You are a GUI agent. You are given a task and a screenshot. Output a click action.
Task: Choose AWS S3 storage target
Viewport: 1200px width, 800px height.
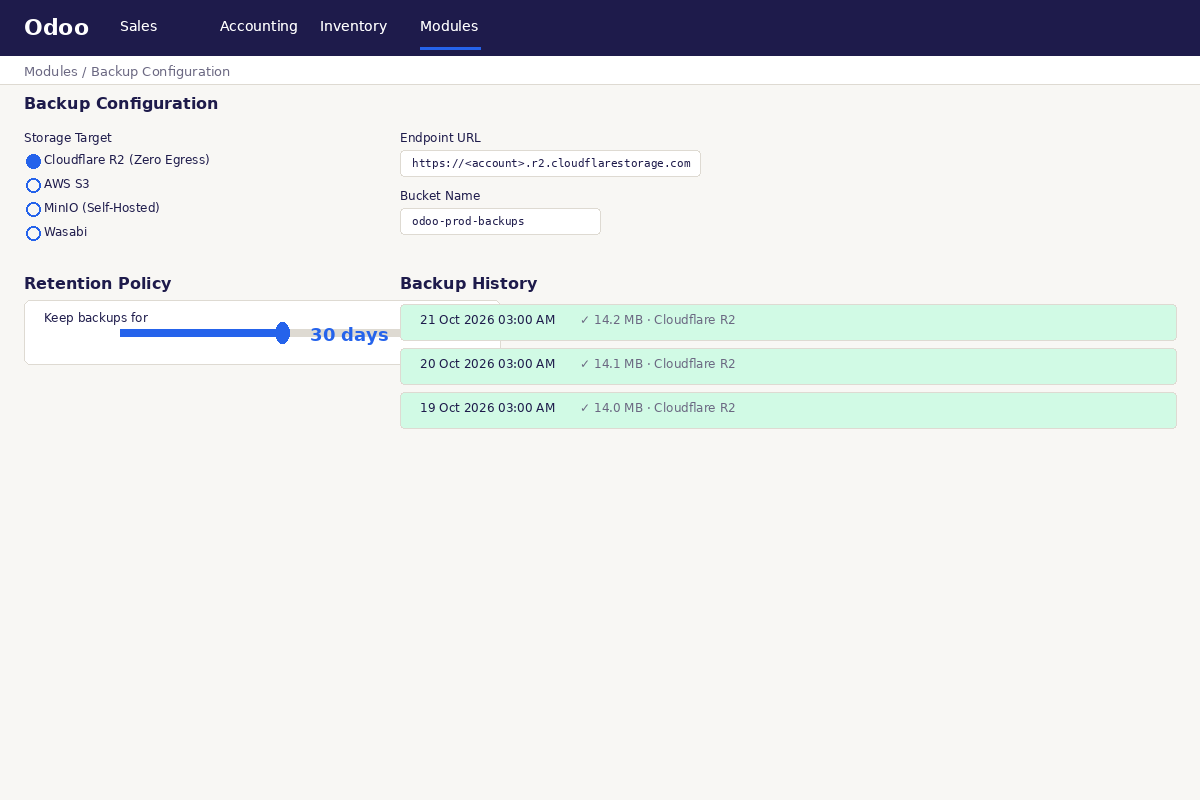pos(33,185)
